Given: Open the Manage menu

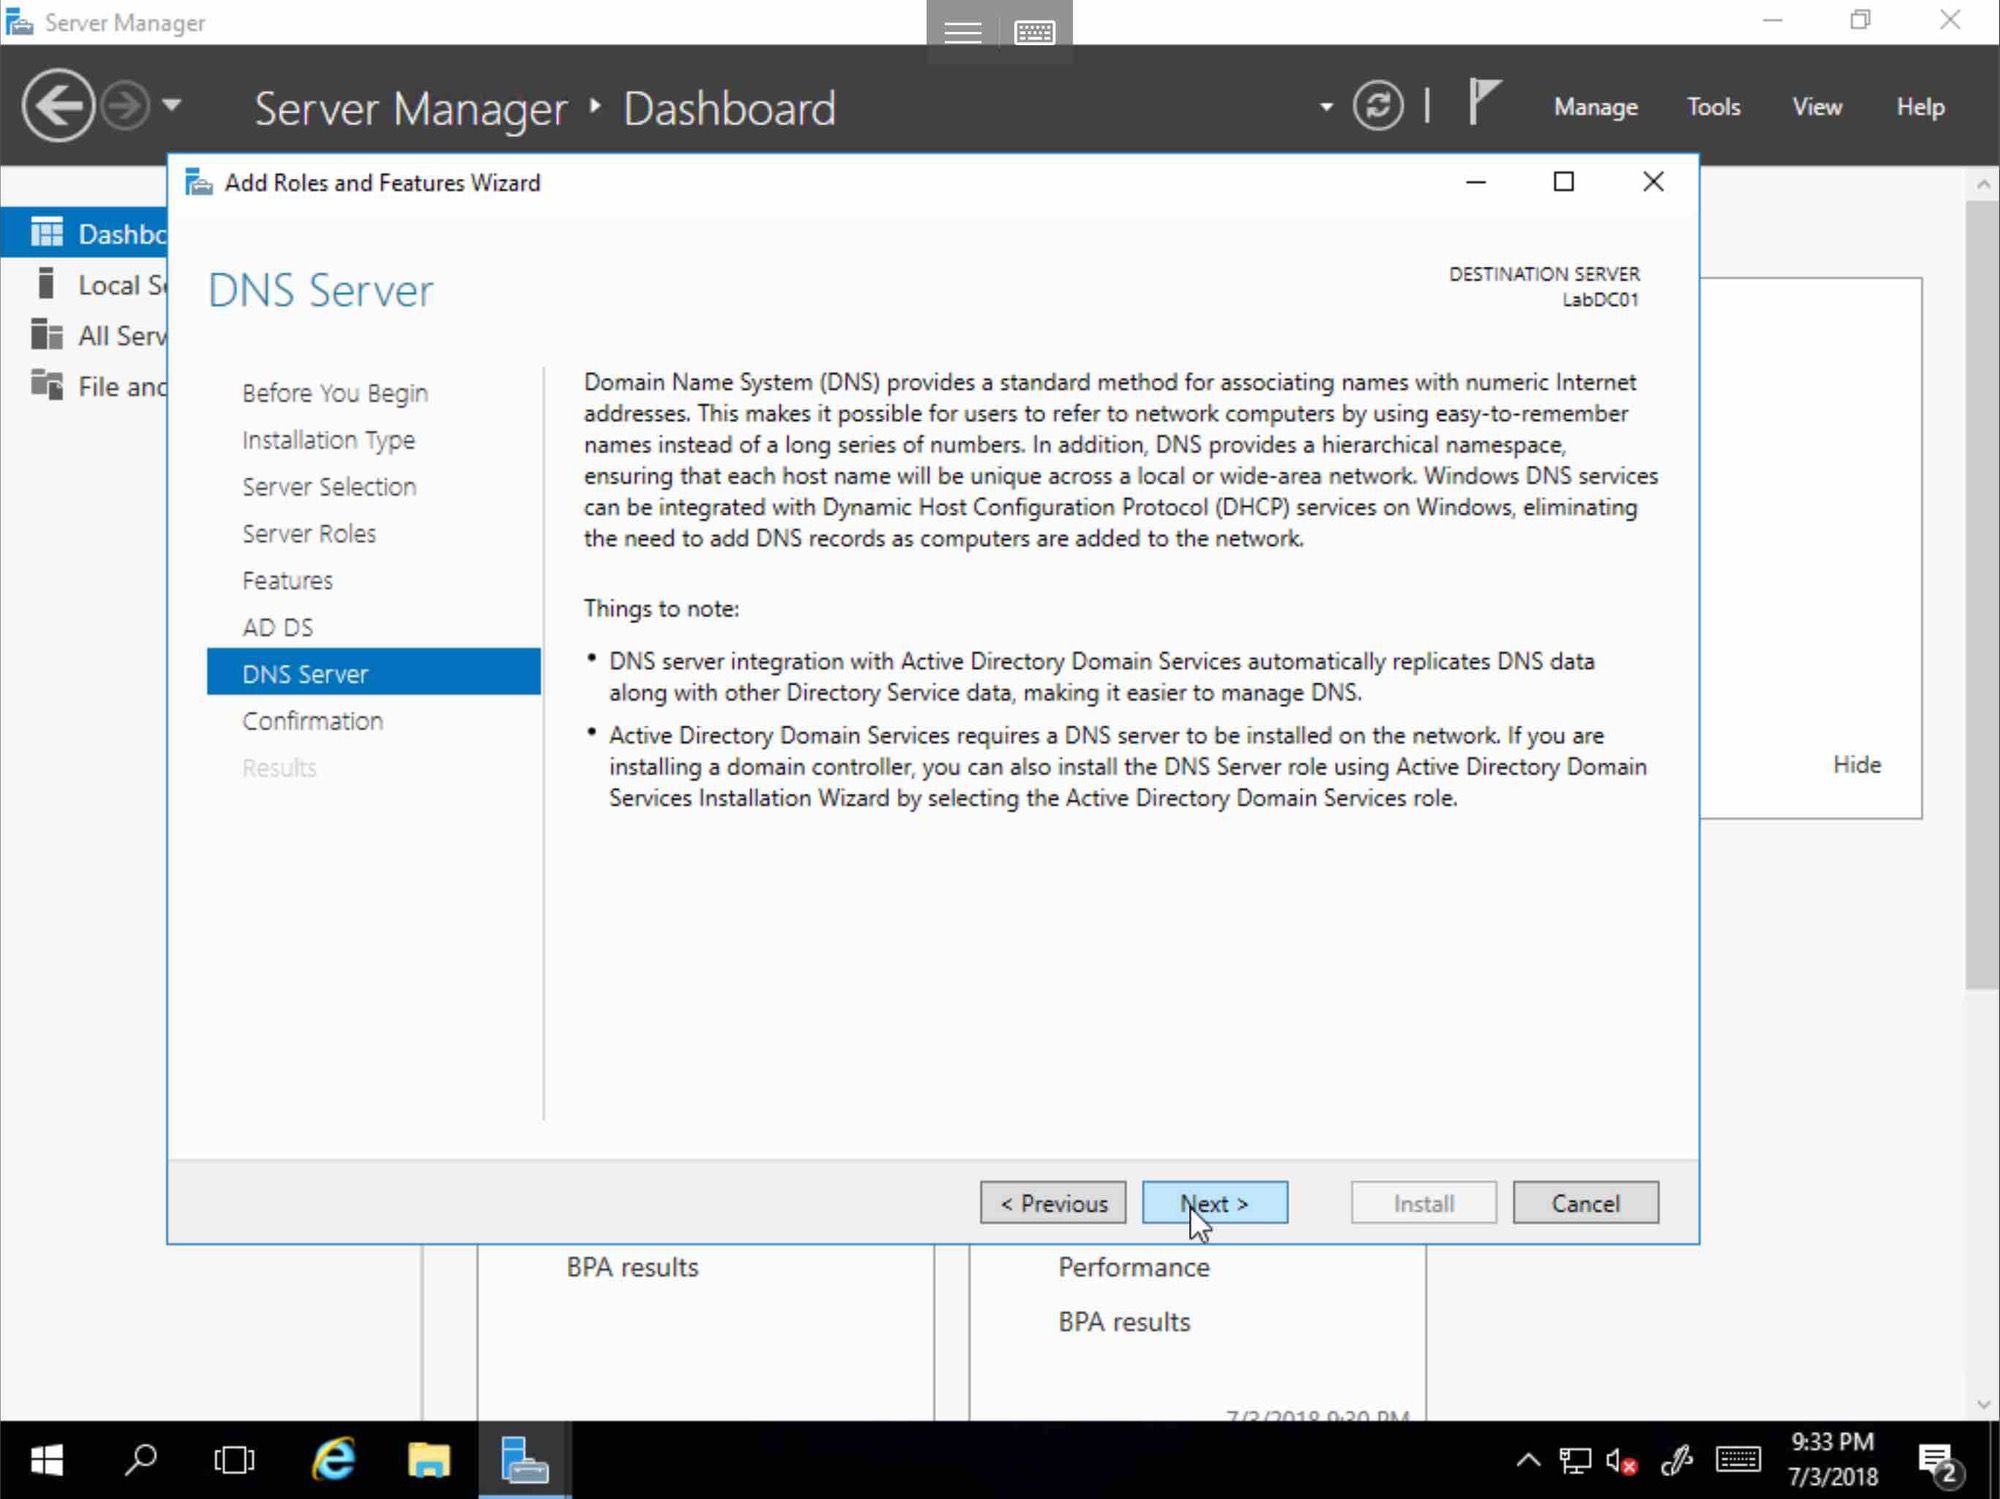Looking at the screenshot, I should pyautogui.click(x=1595, y=107).
